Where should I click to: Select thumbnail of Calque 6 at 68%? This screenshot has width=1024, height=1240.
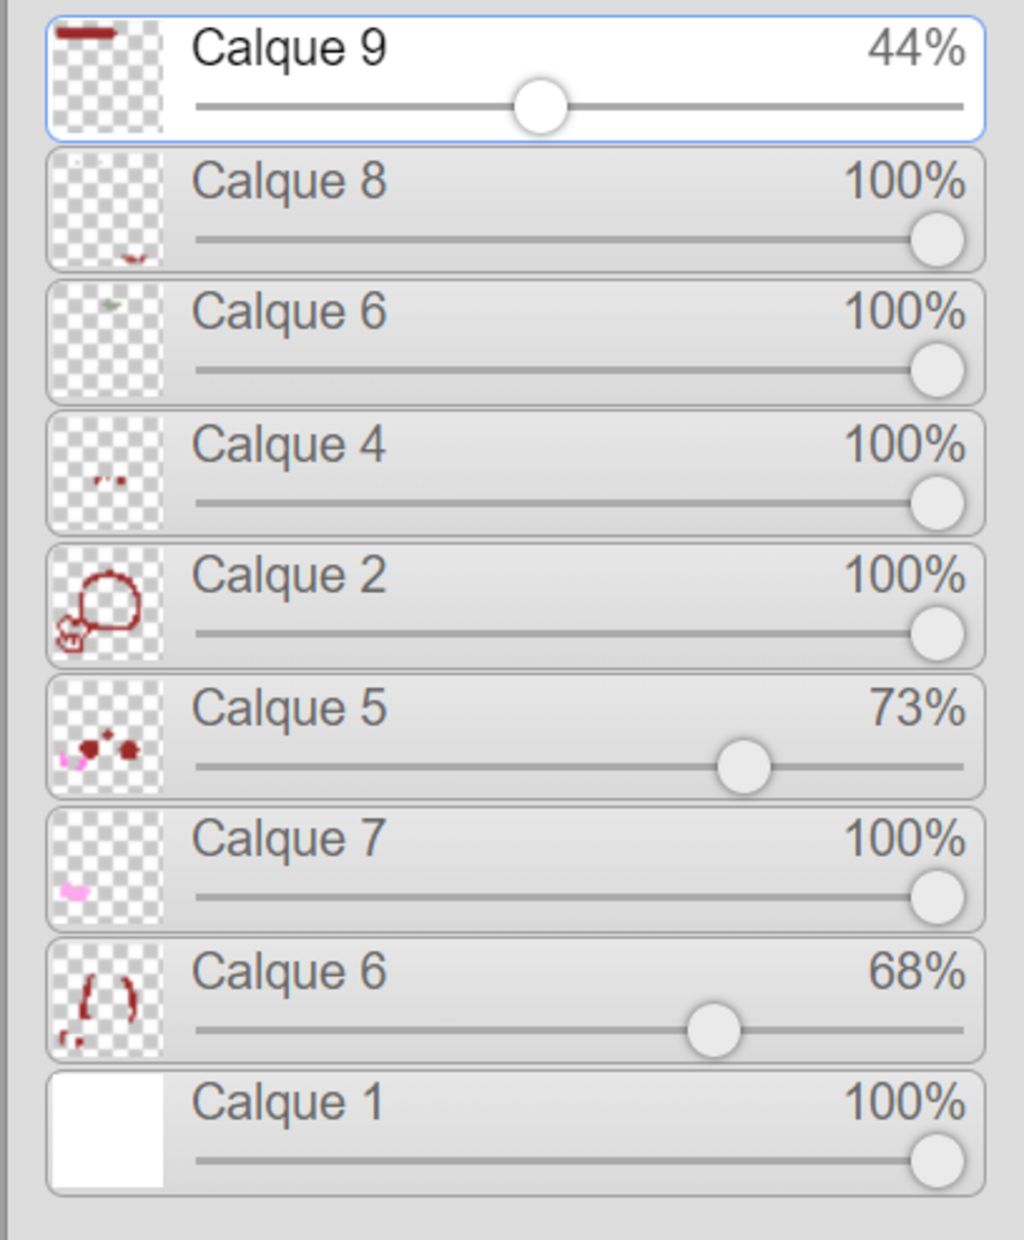[x=107, y=1000]
